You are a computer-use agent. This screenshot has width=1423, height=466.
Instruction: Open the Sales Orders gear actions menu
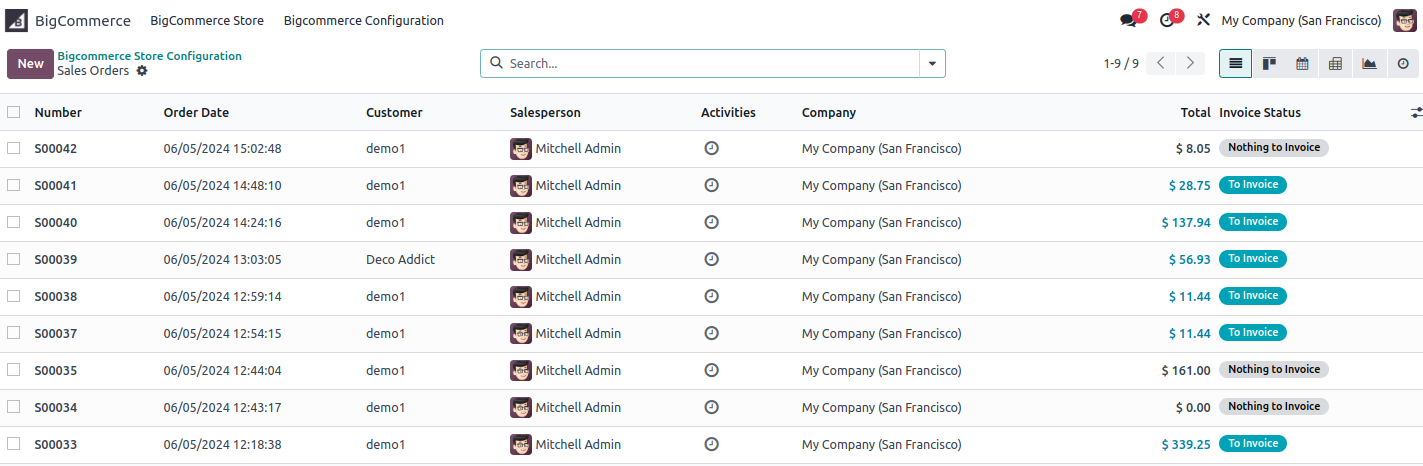coord(142,71)
